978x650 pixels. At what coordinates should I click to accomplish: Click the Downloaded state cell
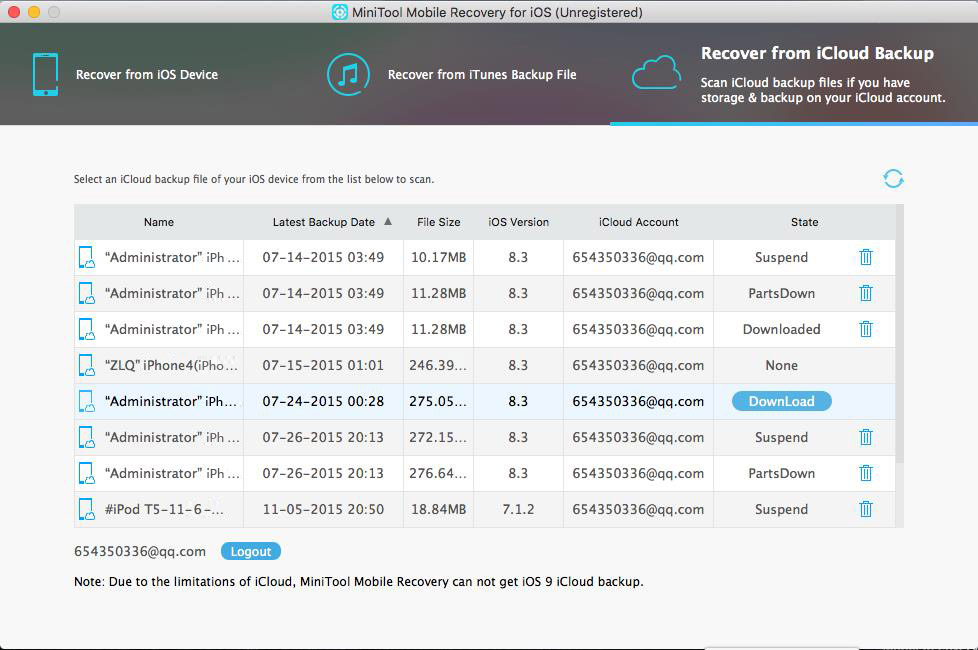(782, 329)
